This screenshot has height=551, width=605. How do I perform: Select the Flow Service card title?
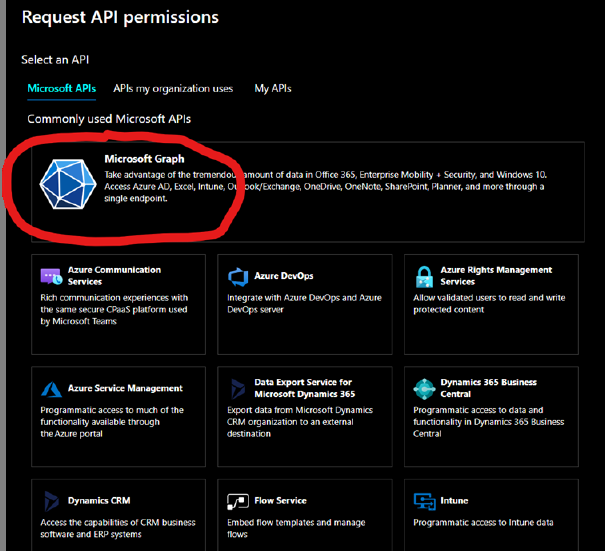coord(280,501)
